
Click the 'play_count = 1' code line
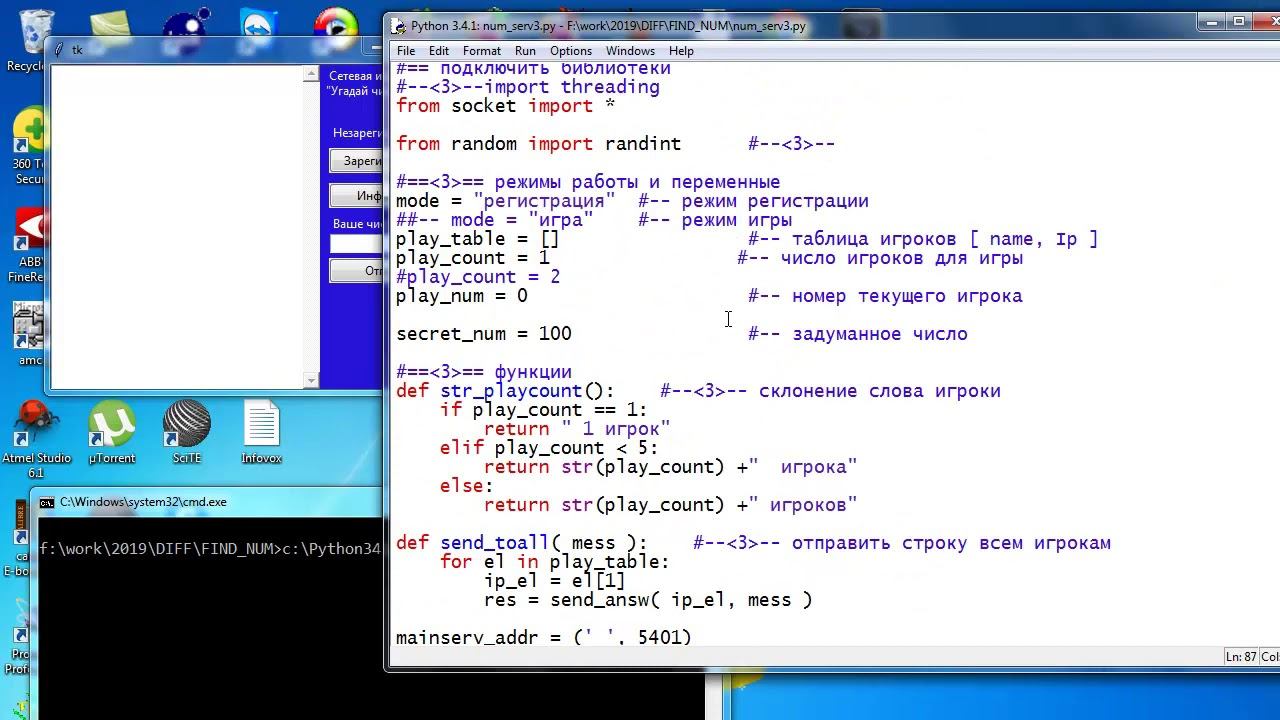(x=473, y=258)
